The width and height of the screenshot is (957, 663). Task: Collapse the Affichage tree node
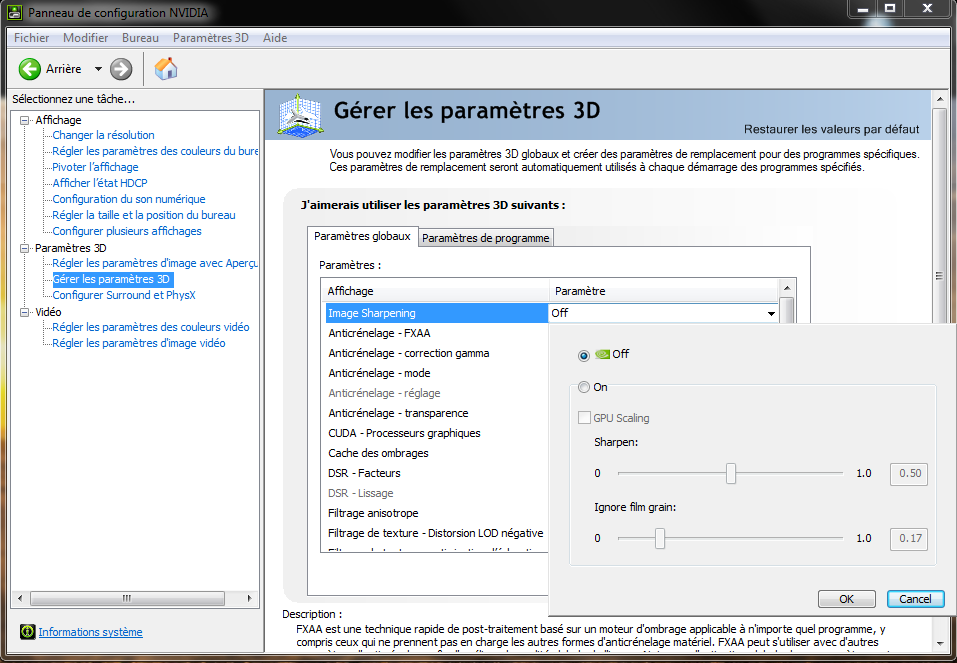pos(24,120)
